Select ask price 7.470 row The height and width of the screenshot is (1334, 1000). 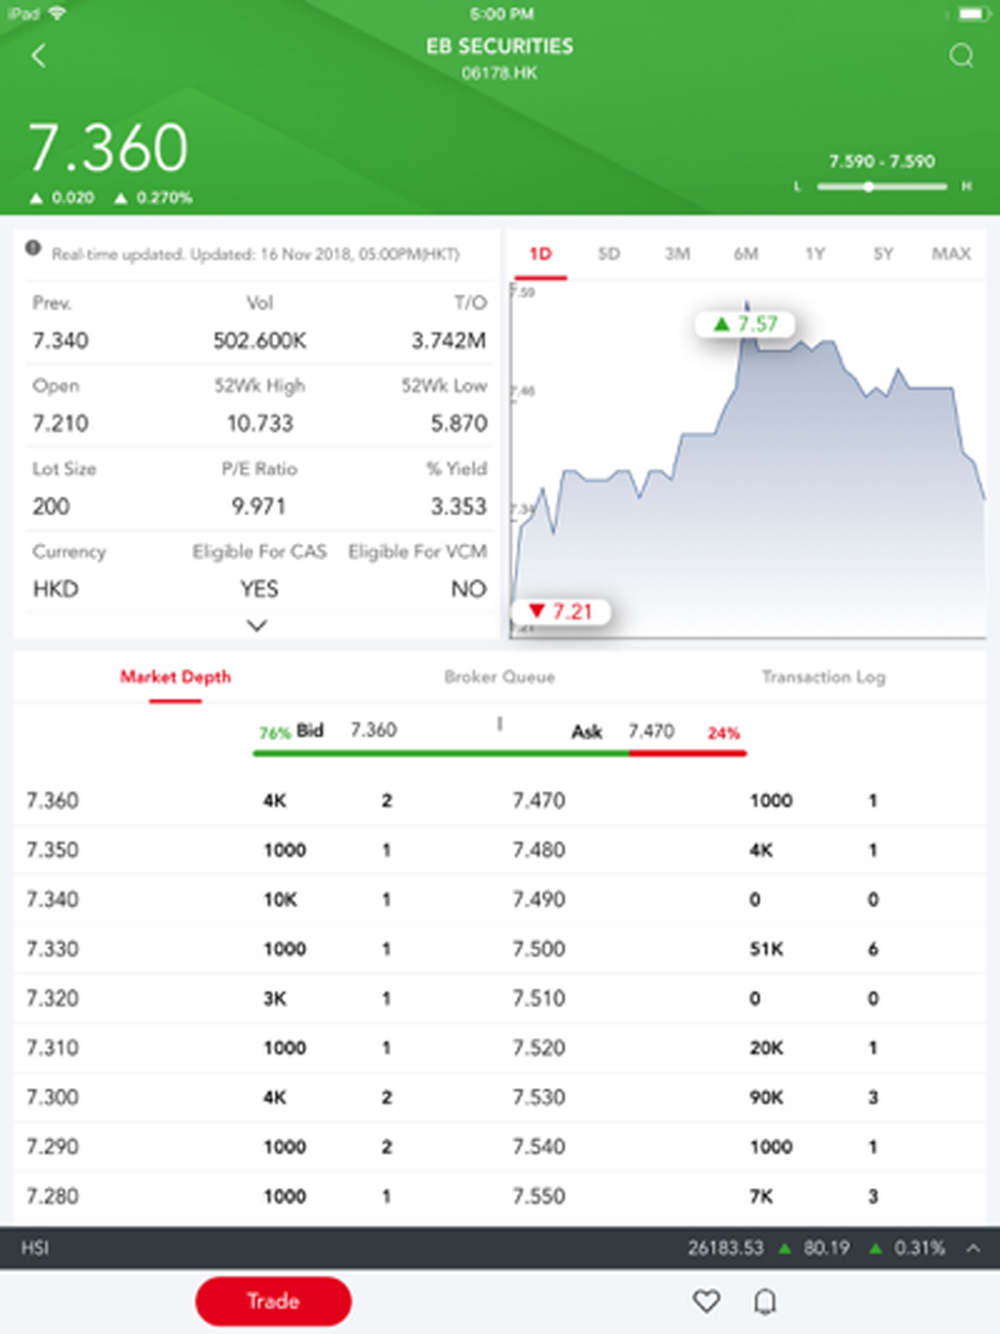pyautogui.click(x=744, y=801)
